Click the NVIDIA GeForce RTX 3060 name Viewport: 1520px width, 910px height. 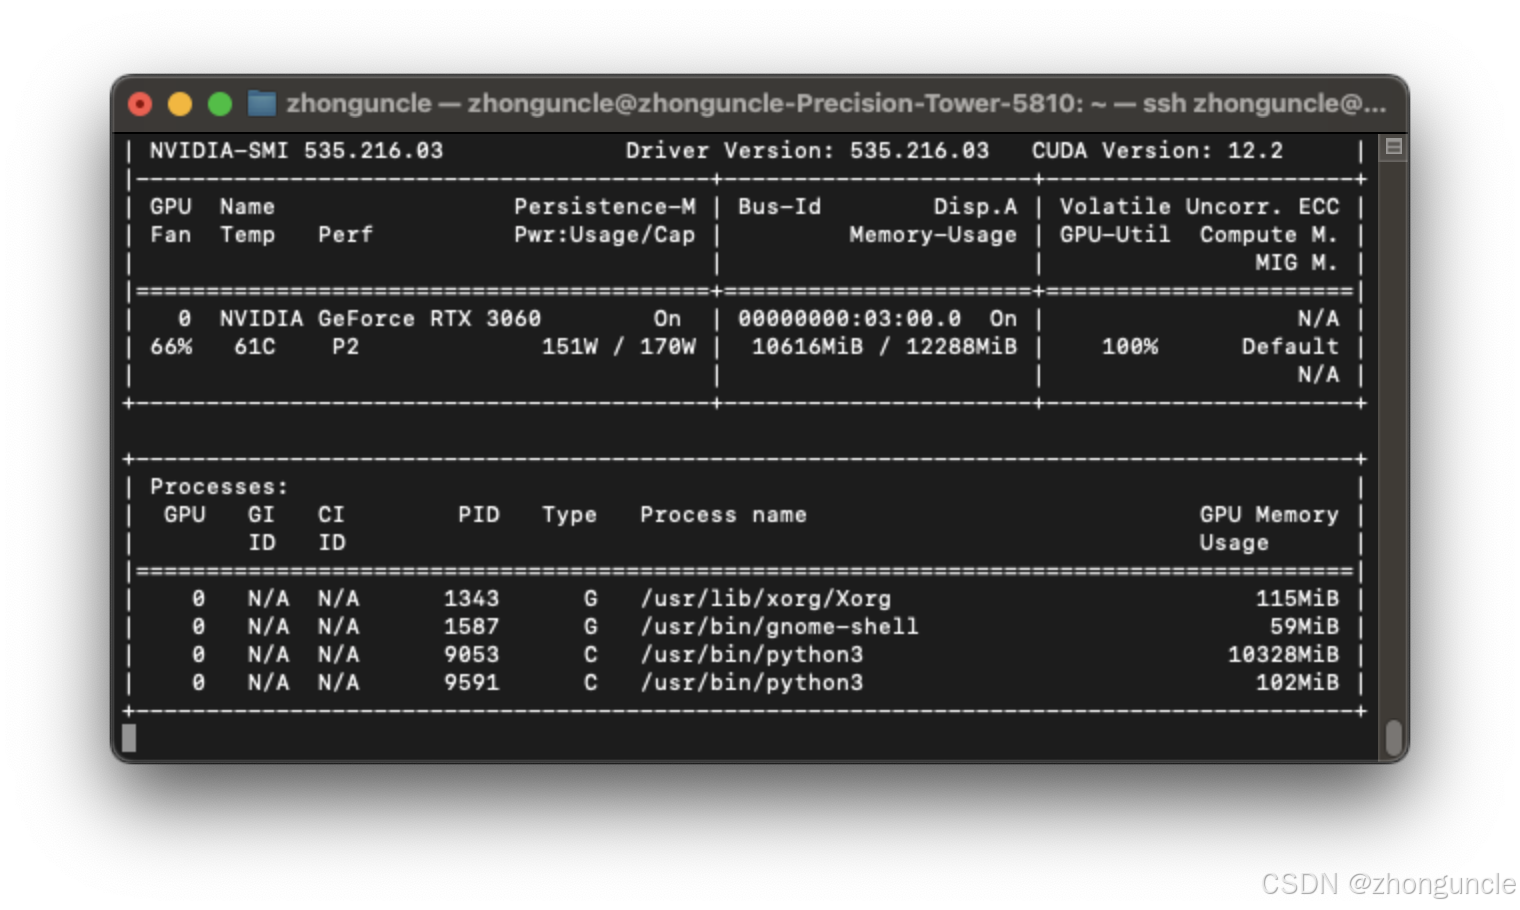tap(380, 319)
